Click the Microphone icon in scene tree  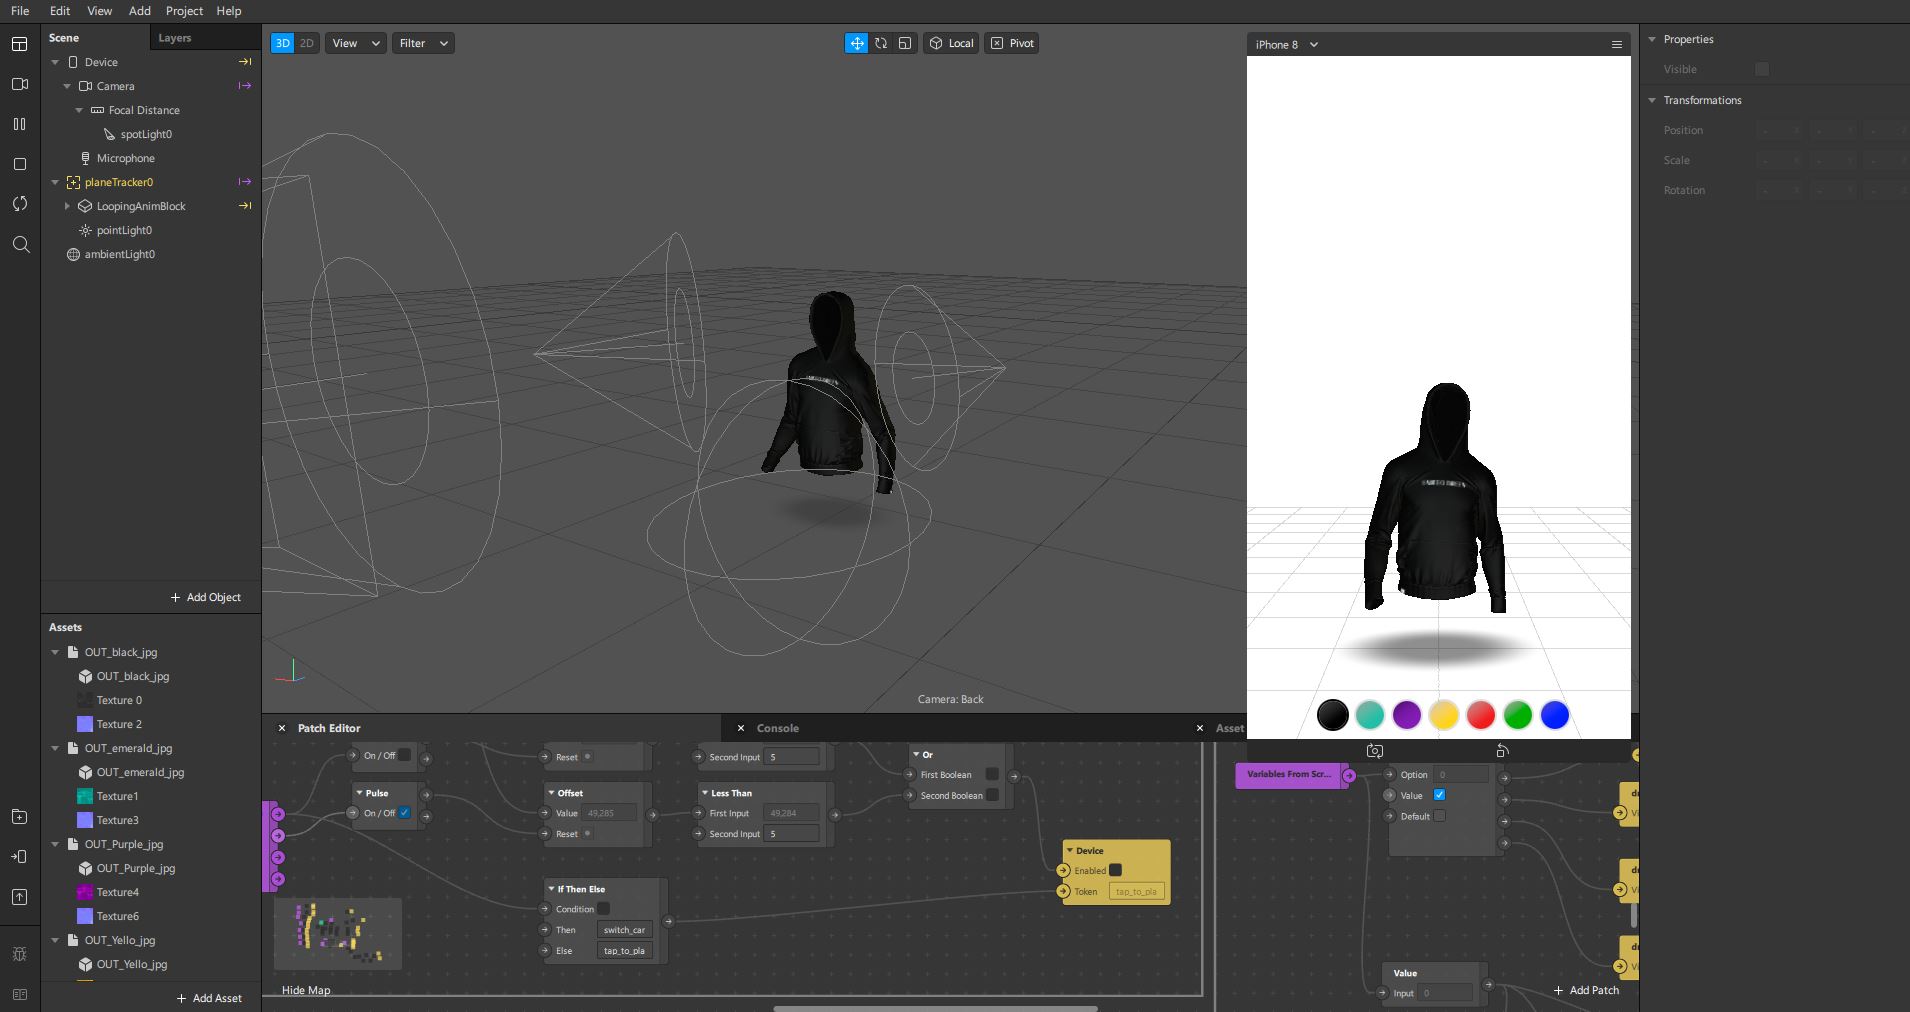[x=85, y=158]
